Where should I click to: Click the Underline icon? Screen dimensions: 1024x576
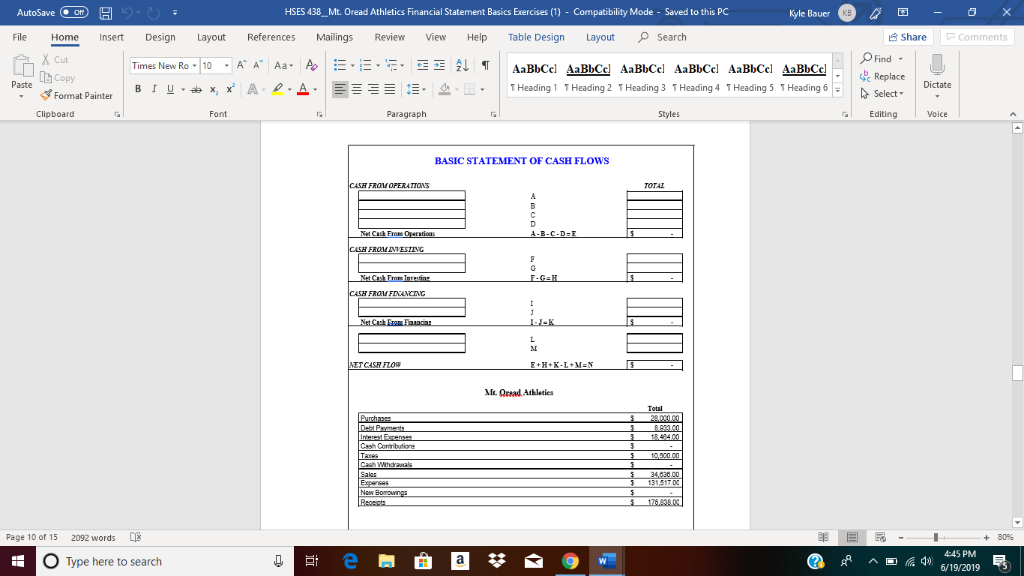169,89
